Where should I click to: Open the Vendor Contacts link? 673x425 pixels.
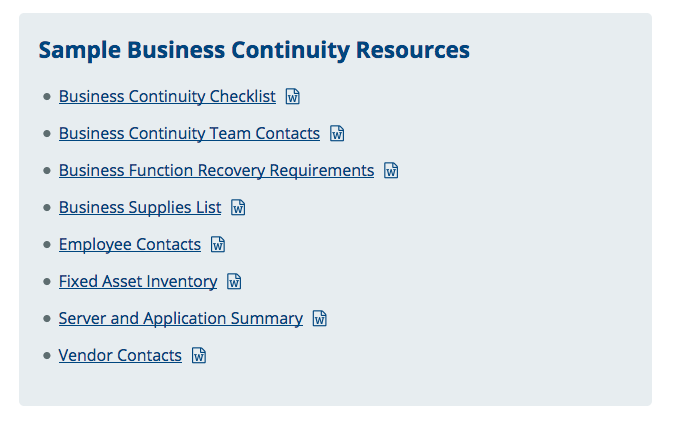(120, 355)
